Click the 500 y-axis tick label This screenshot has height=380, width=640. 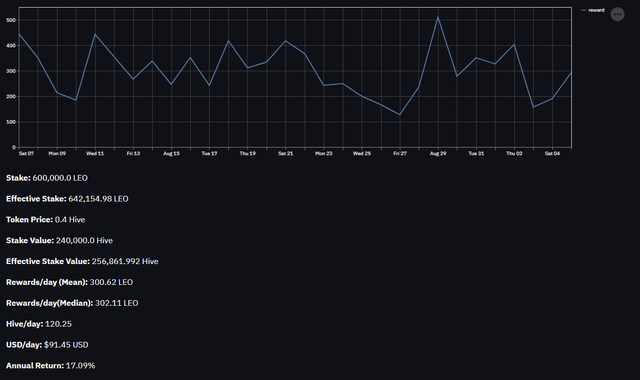click(11, 20)
